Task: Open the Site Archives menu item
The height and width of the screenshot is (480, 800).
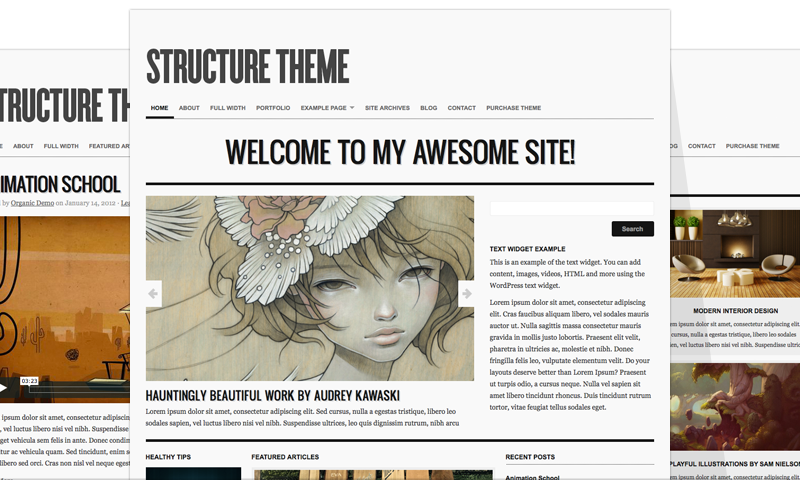Action: point(387,108)
